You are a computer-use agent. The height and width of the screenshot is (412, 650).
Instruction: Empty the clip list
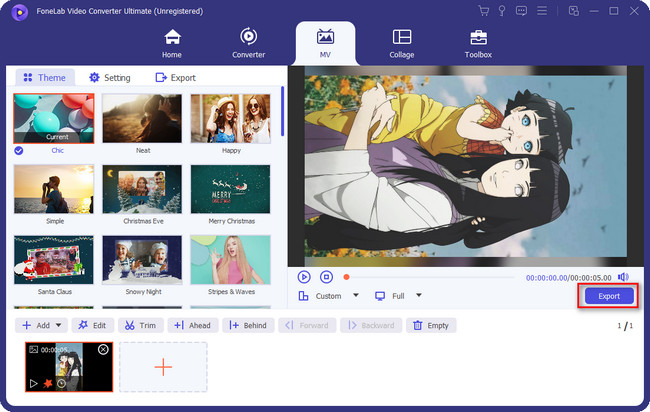[x=431, y=325]
